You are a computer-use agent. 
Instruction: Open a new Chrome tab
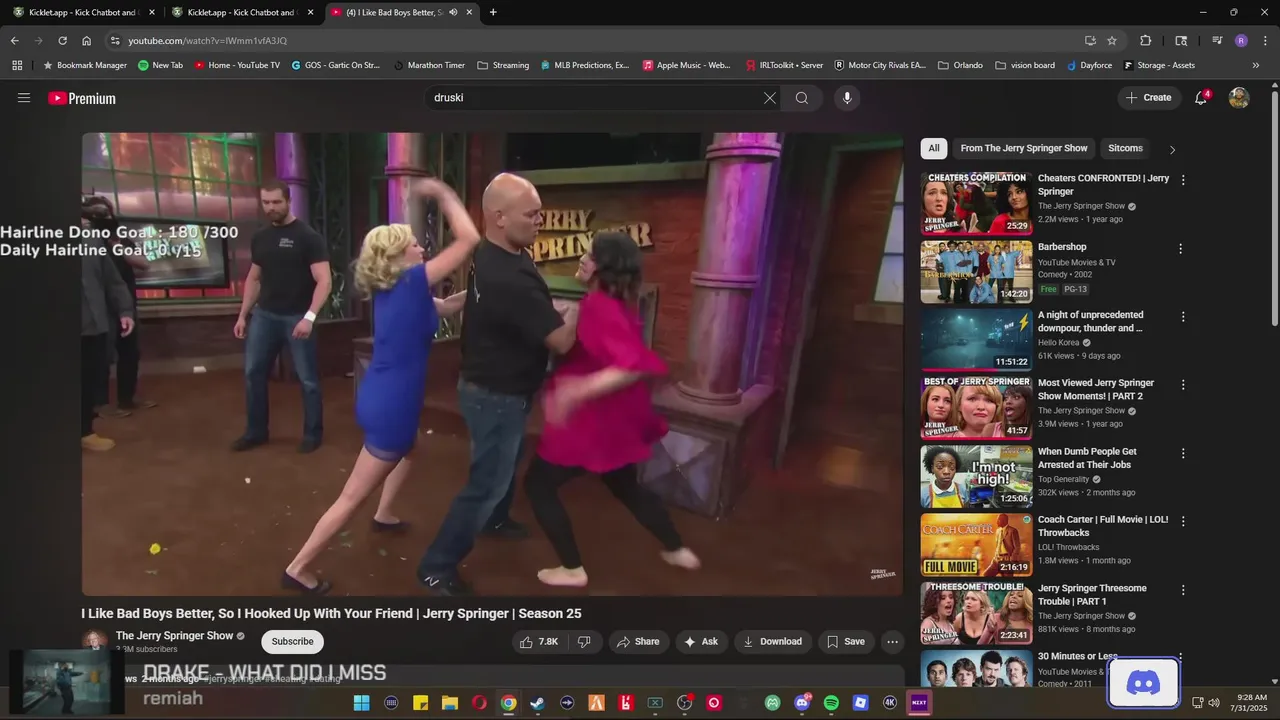[493, 12]
